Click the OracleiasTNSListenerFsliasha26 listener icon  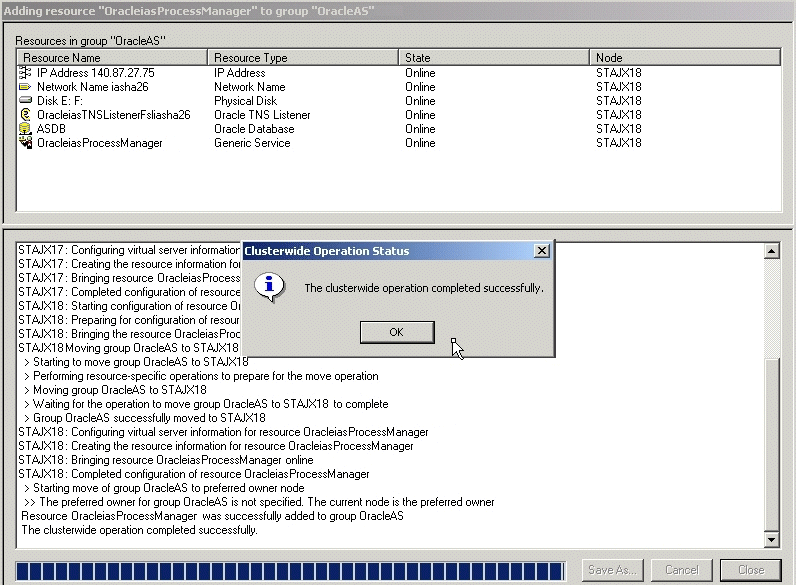(25, 115)
